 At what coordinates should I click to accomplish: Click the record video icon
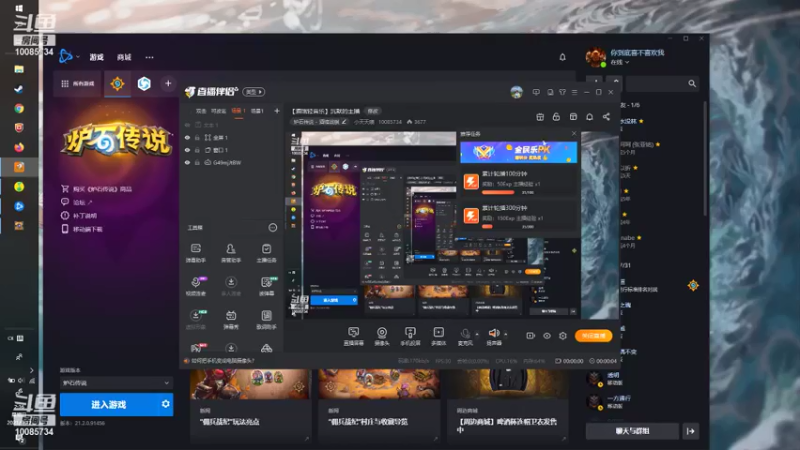click(531, 336)
